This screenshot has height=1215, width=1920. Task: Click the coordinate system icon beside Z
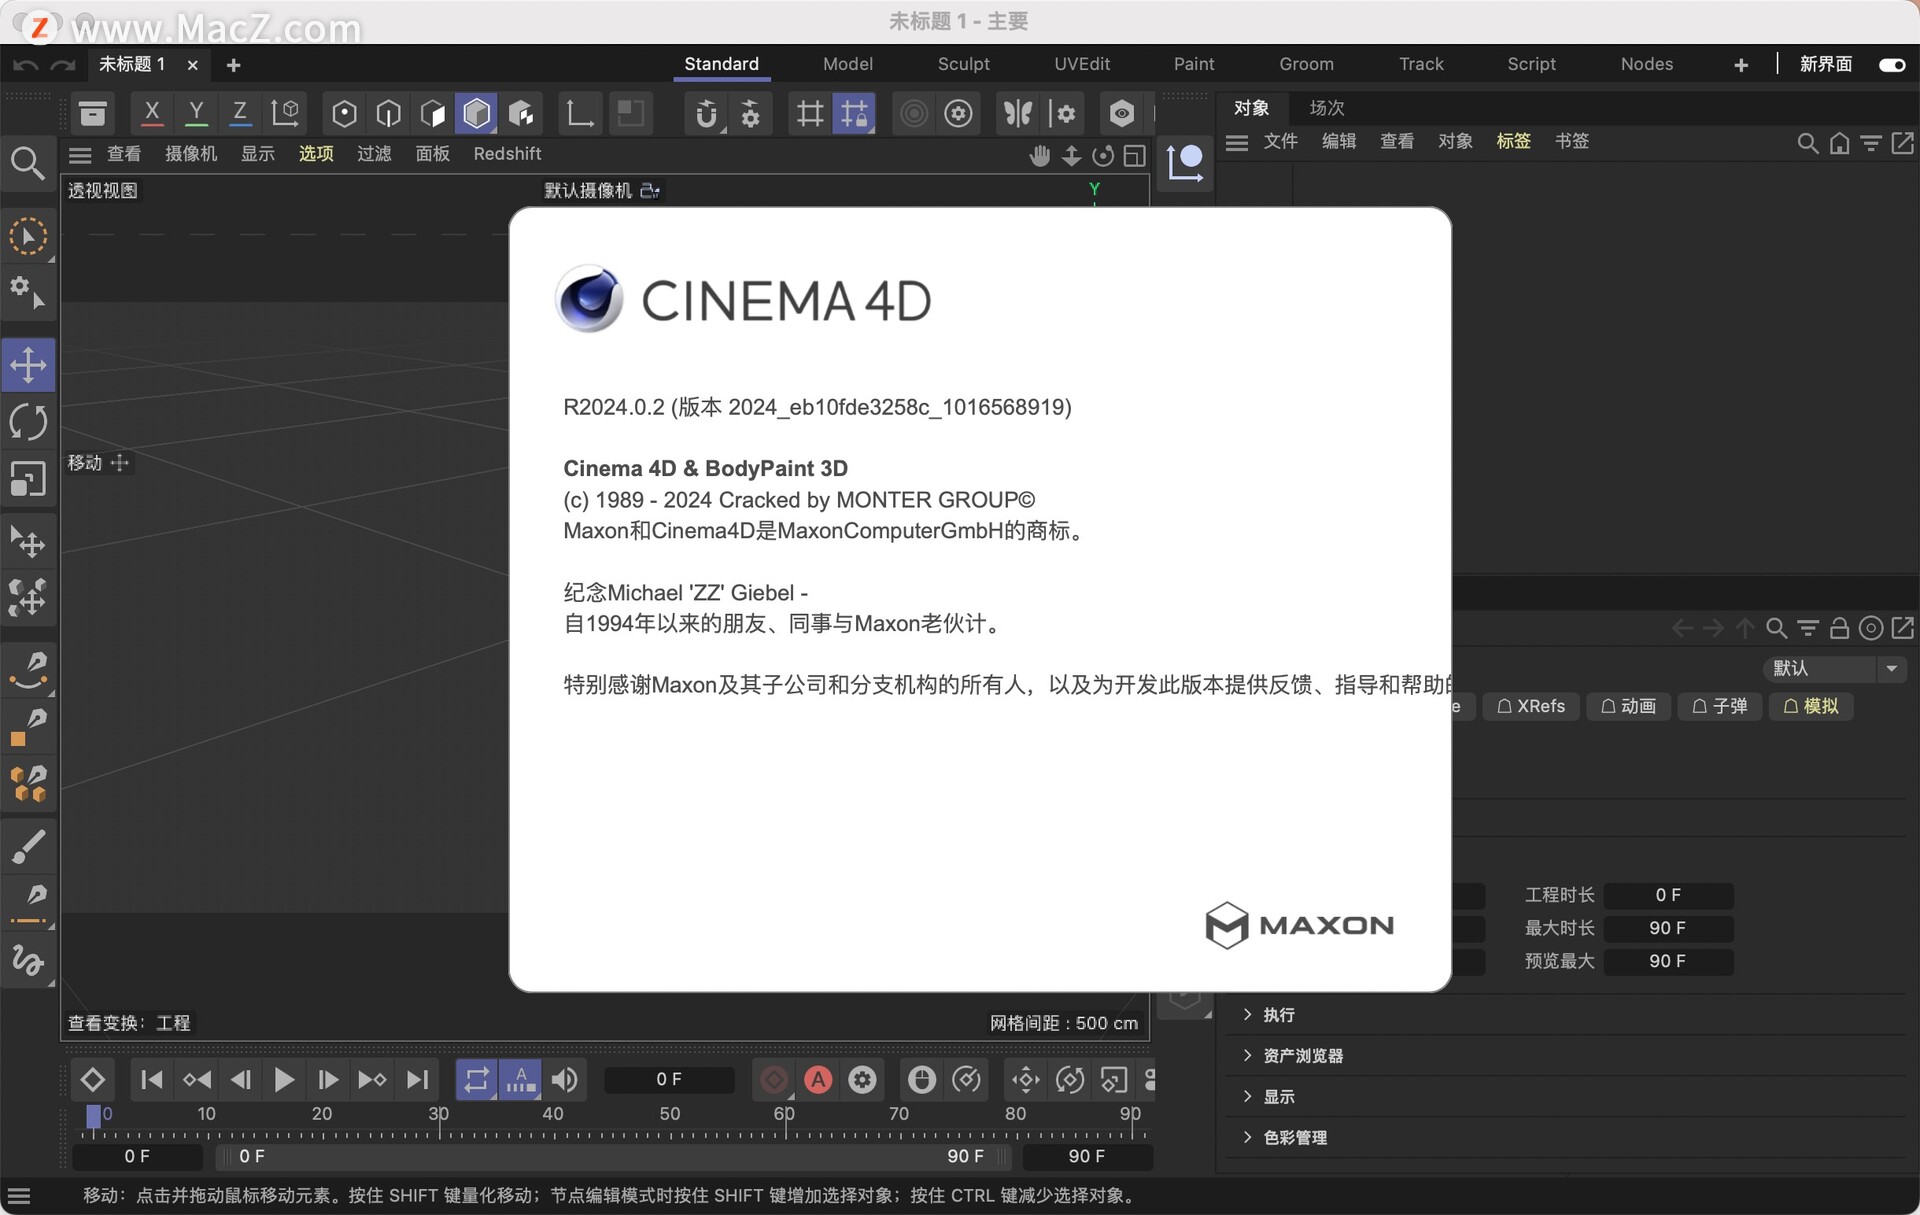click(x=286, y=113)
